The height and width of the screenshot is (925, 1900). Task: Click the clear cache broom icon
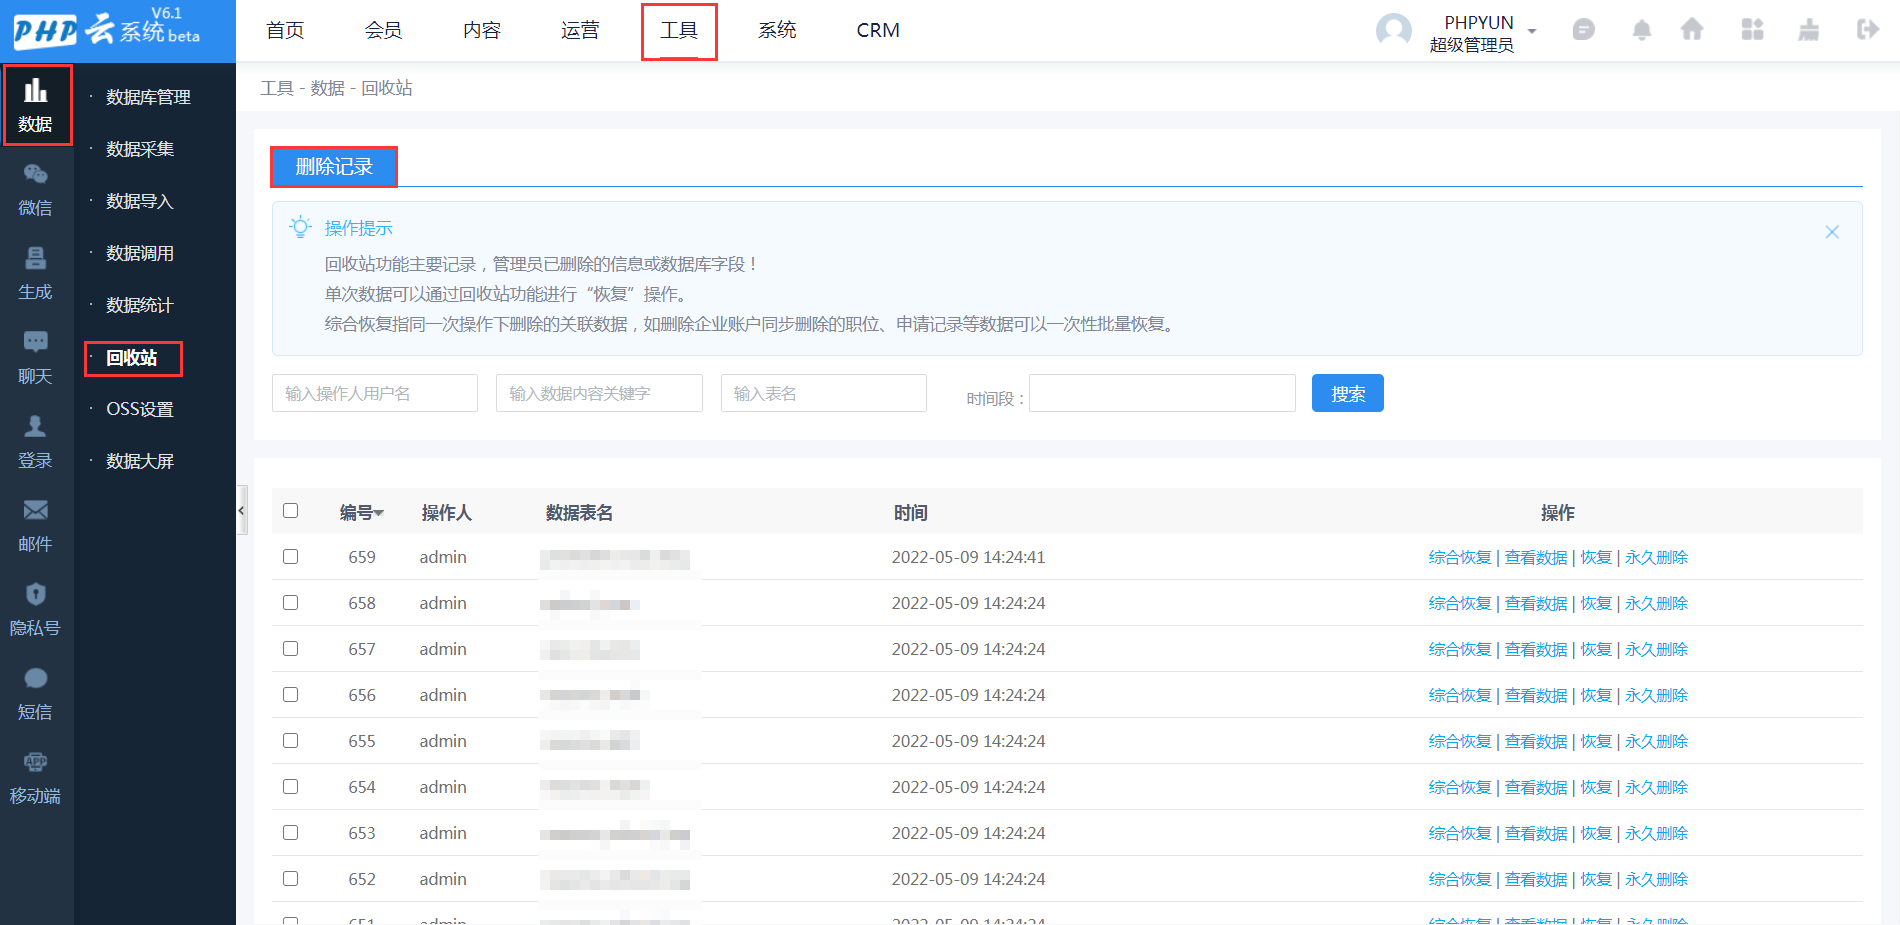pos(1809,30)
